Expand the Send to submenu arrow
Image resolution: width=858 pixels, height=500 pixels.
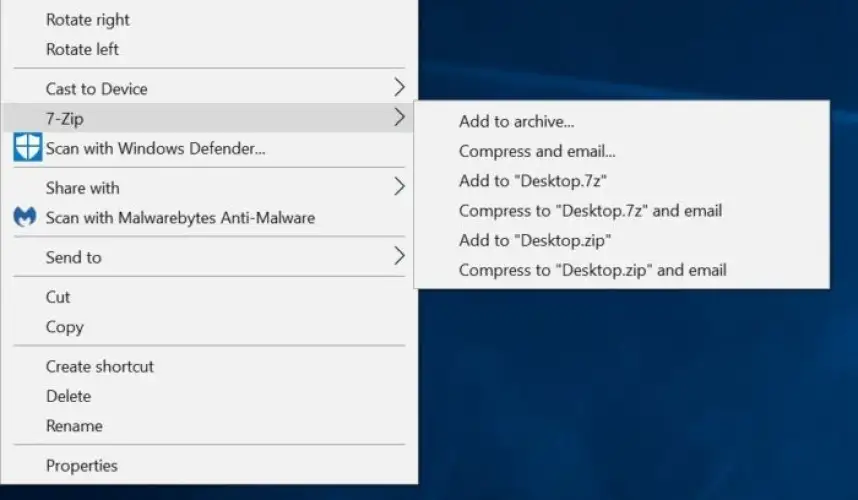(399, 257)
